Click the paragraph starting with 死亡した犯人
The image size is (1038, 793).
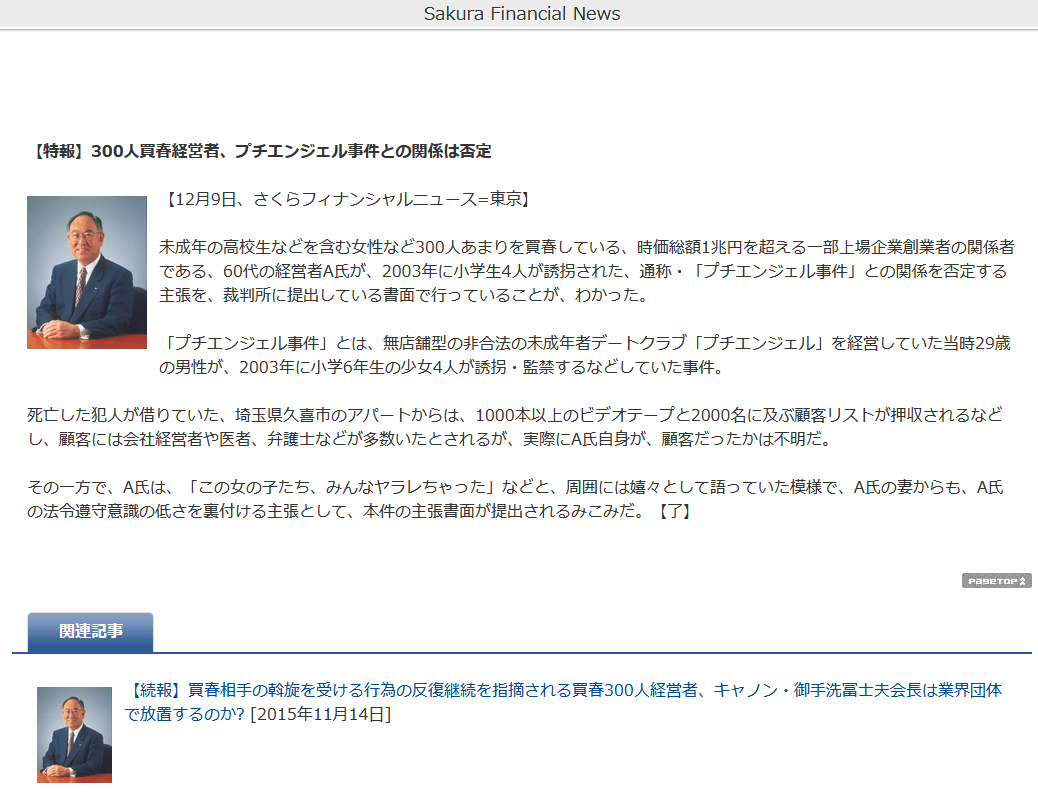515,427
